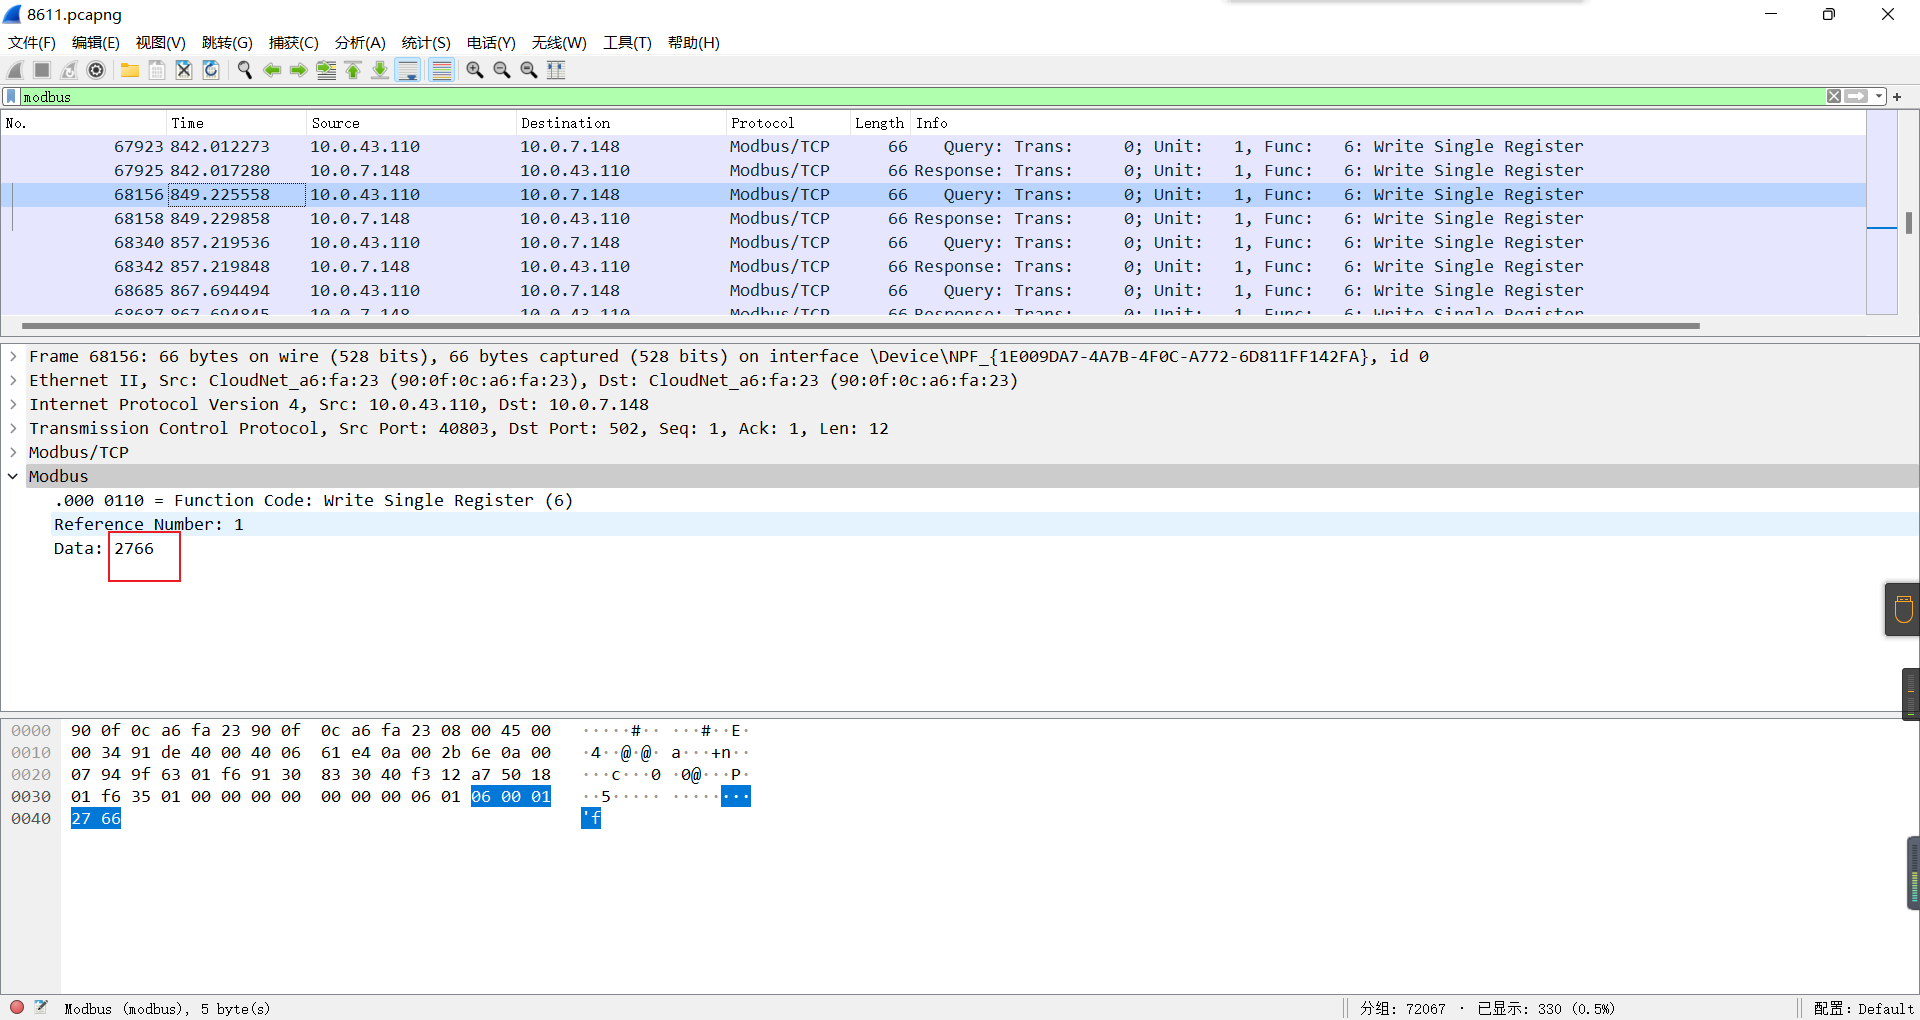Viewport: 1920px width, 1020px height.
Task: Sort by the Source column header
Action: point(411,123)
